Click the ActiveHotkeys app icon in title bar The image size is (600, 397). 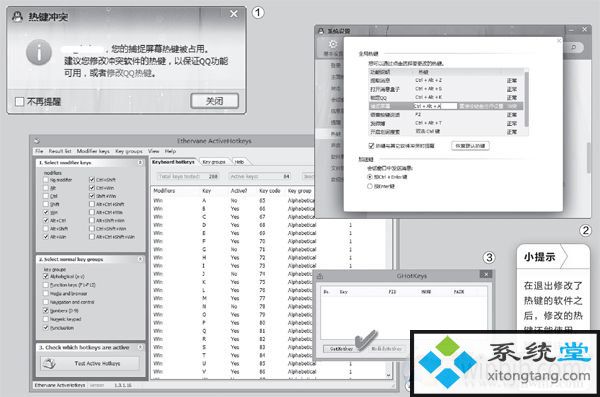point(37,141)
